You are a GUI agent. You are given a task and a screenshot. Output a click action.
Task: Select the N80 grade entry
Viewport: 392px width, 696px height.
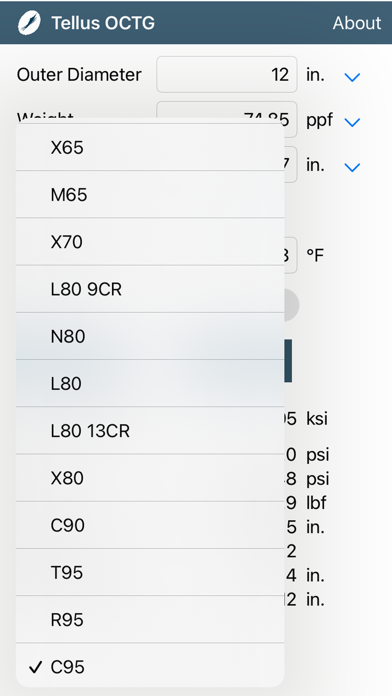[x=150, y=336]
